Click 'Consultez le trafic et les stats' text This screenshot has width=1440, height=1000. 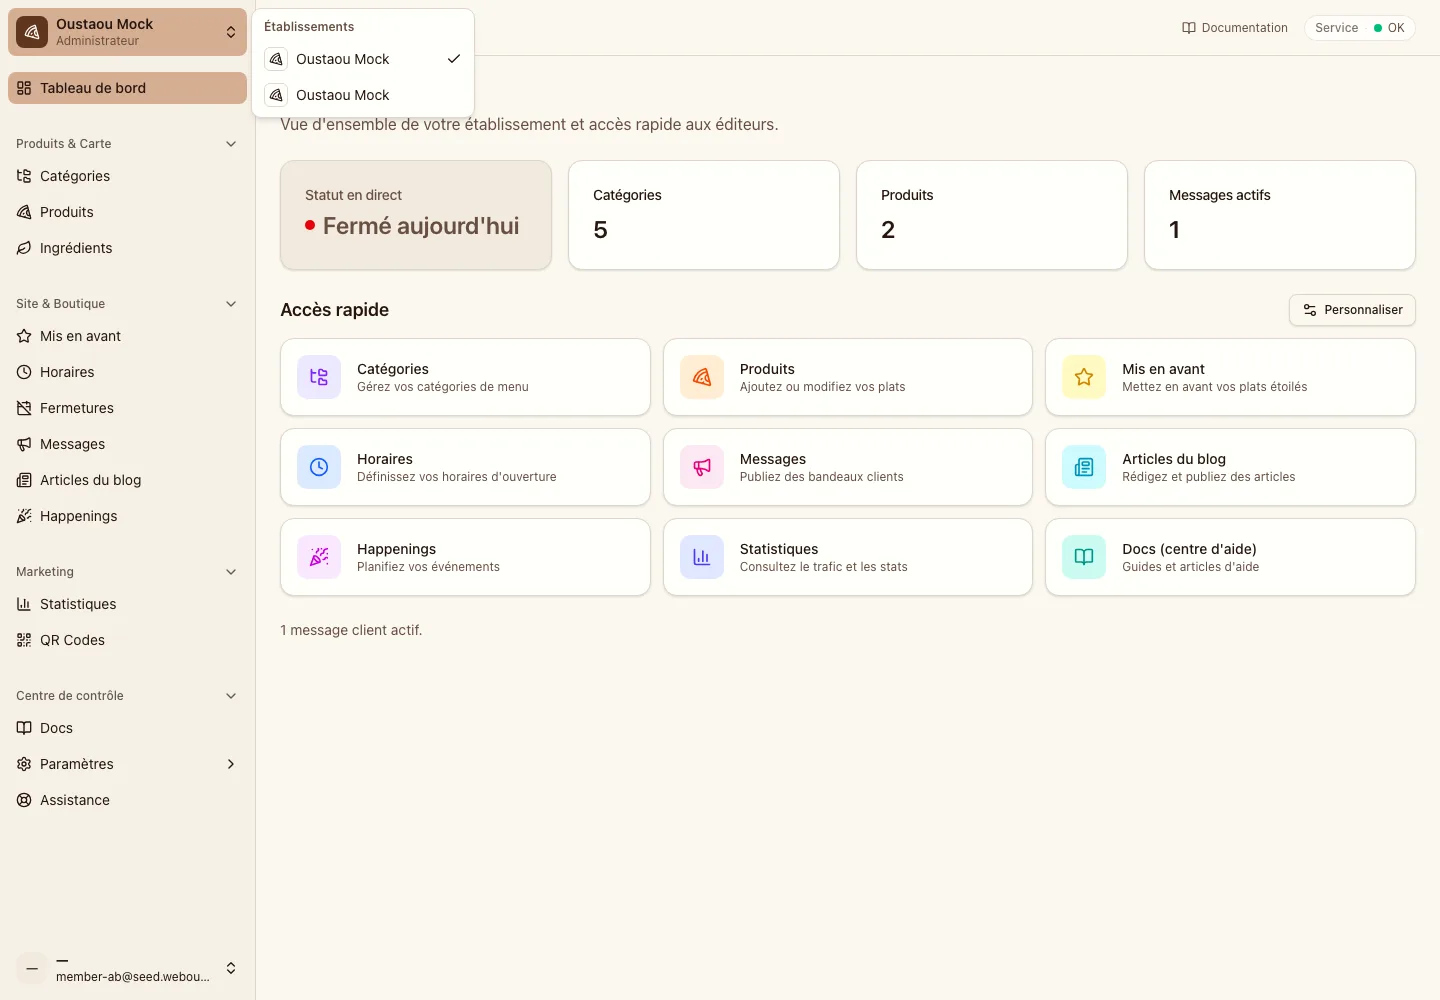824,567
